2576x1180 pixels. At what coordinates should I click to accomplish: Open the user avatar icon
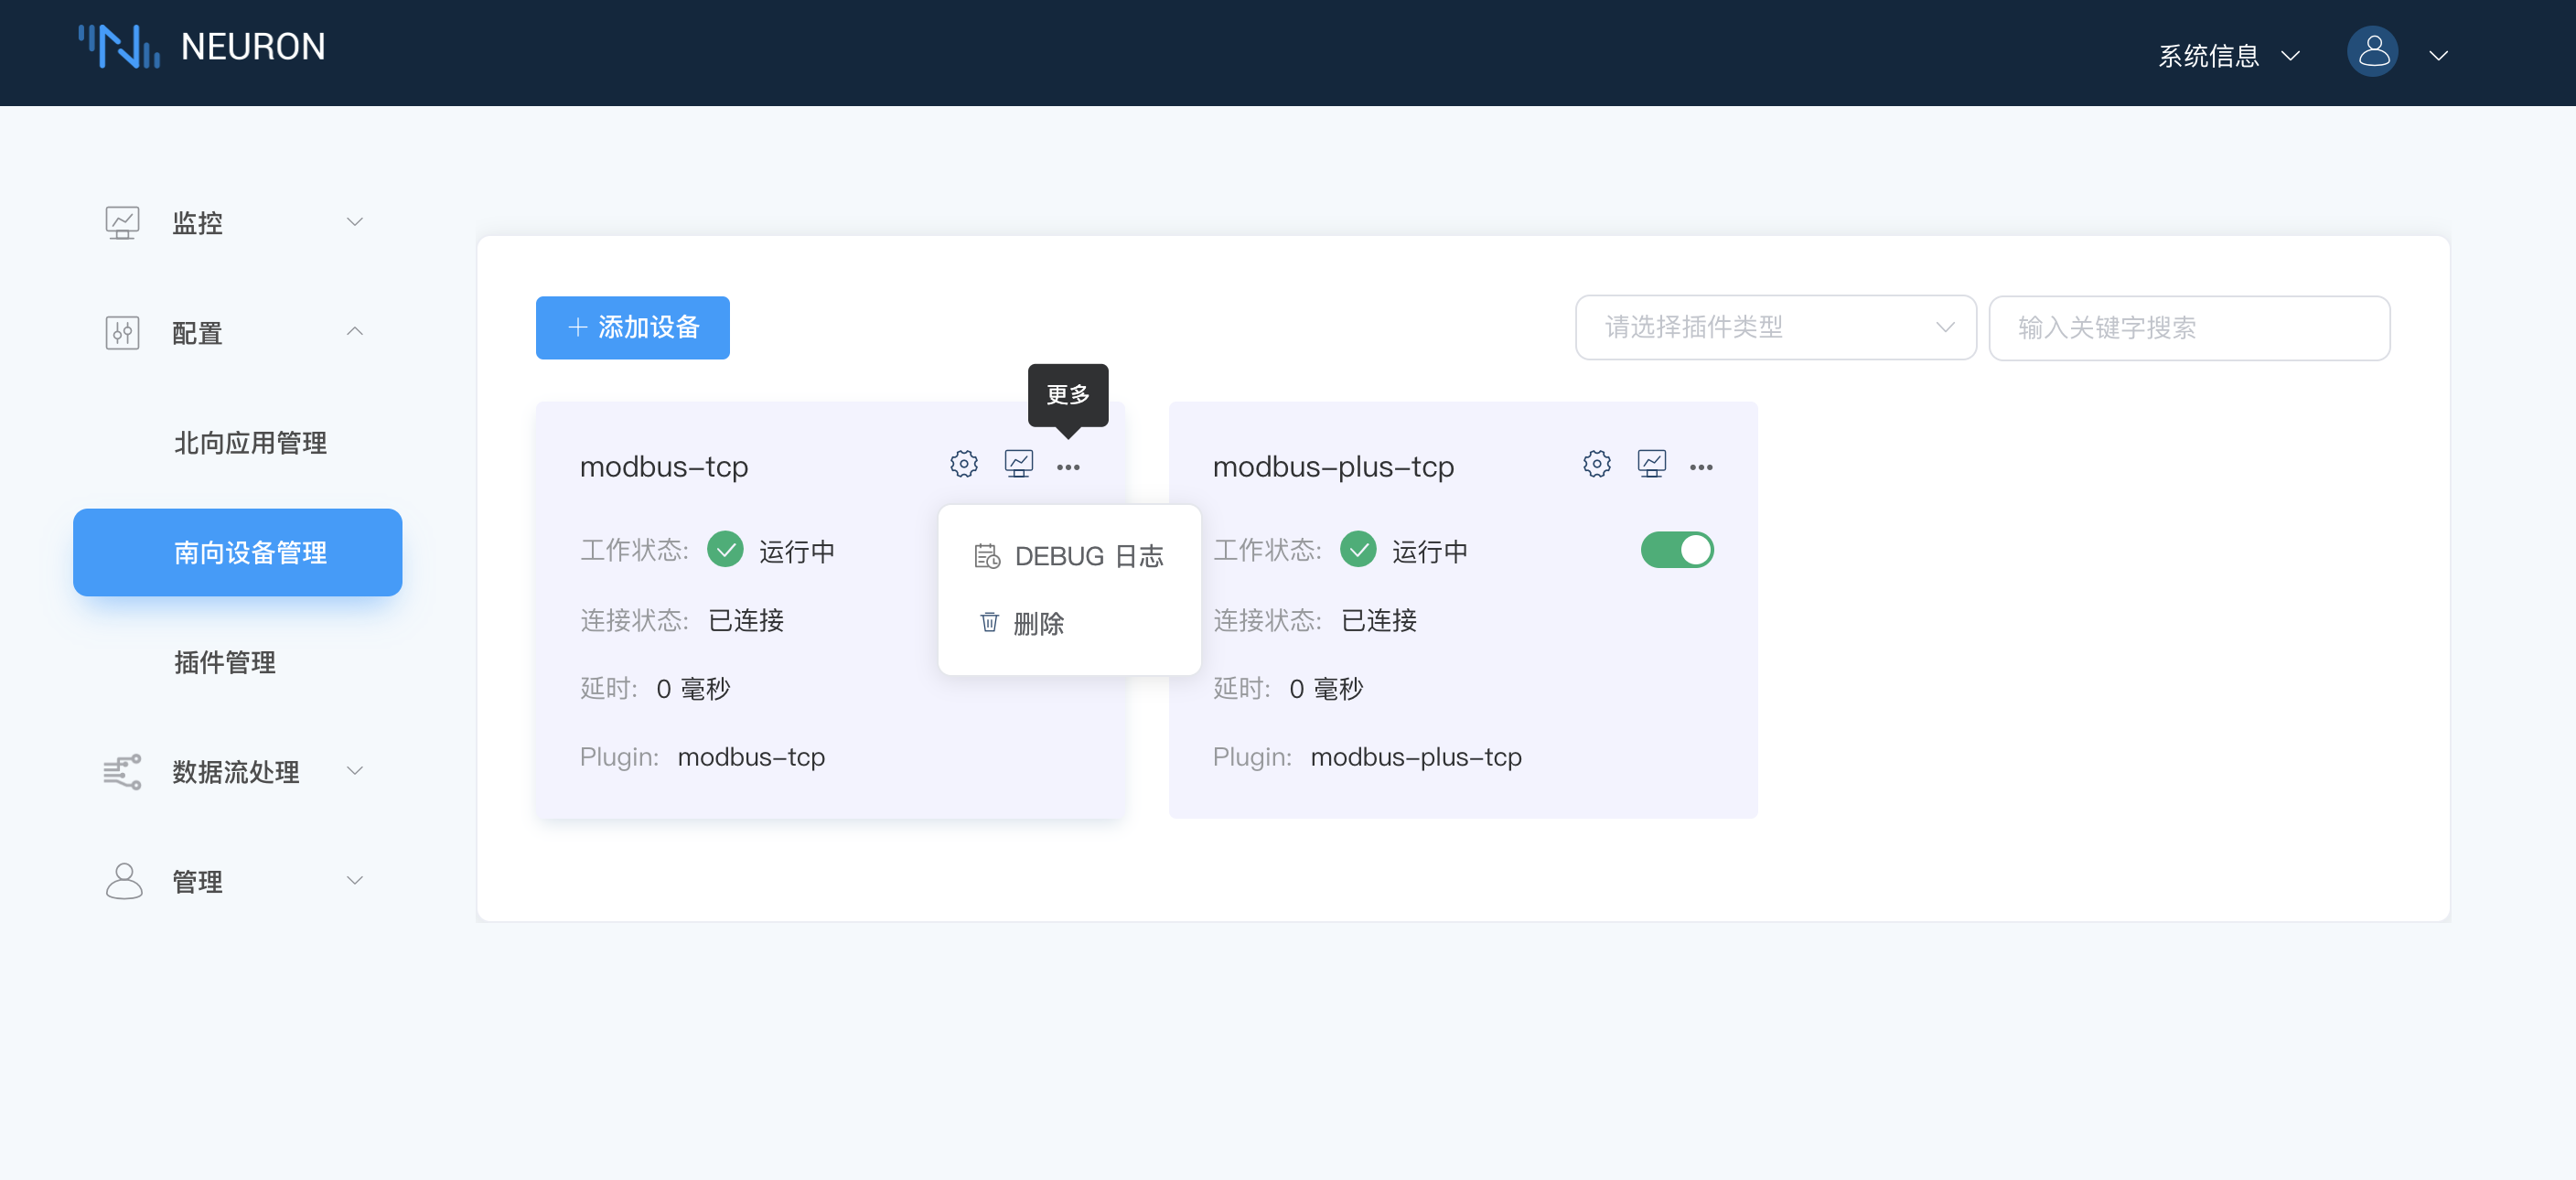coord(2372,51)
